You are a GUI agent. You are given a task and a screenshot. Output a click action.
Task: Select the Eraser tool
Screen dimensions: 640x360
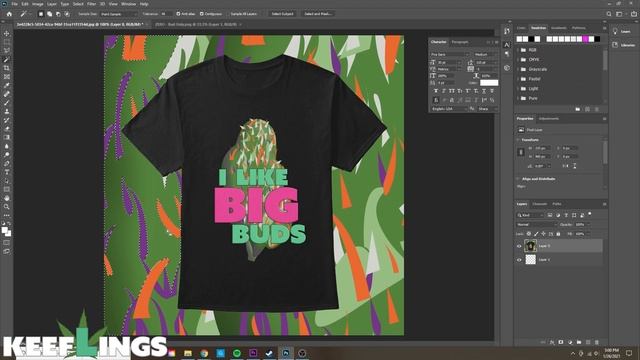[7, 129]
